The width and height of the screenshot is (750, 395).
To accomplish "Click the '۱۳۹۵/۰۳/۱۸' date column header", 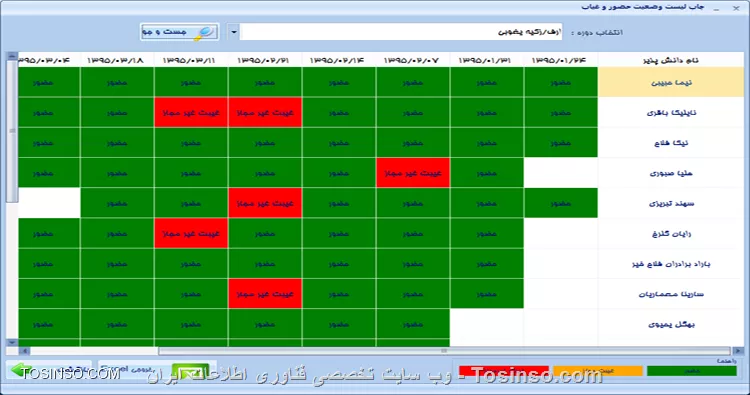I will tap(117, 60).
